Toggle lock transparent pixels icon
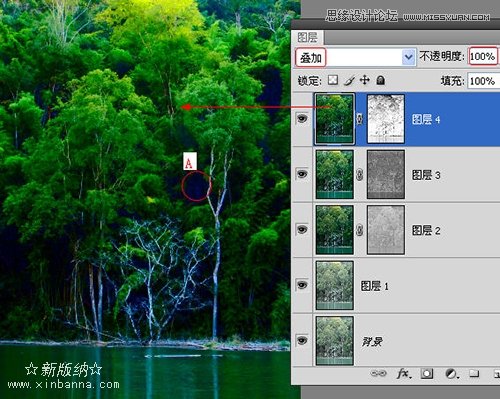The image size is (500, 399). pos(333,80)
